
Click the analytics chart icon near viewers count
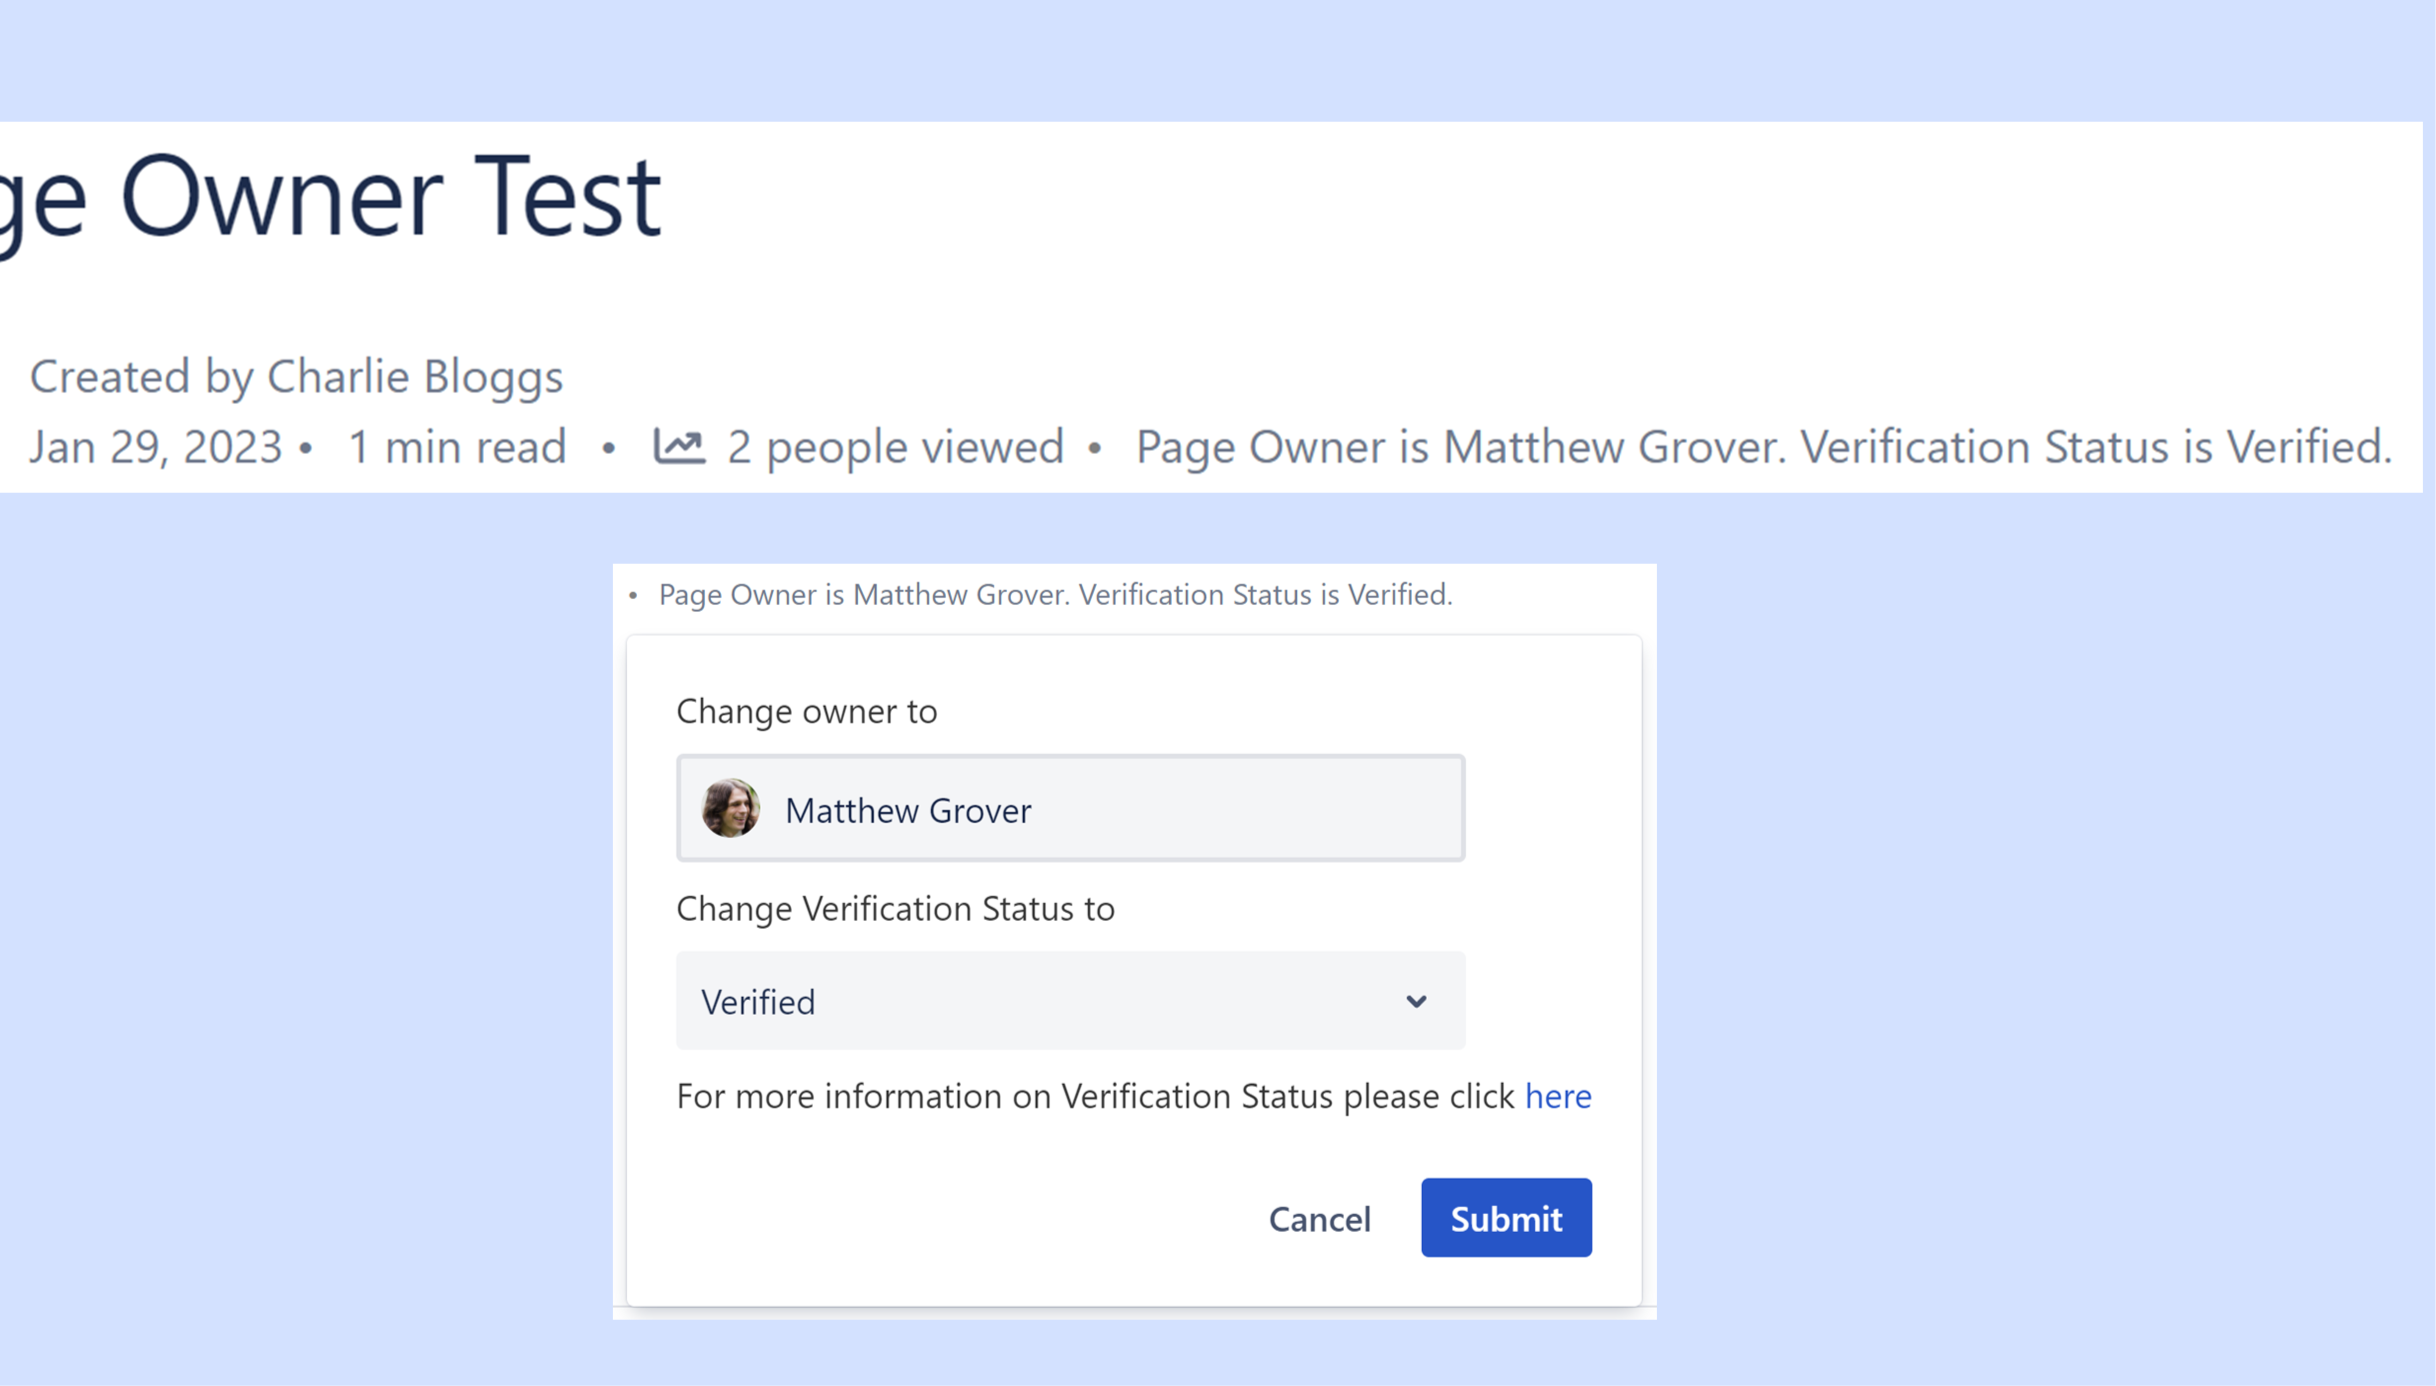click(x=679, y=446)
